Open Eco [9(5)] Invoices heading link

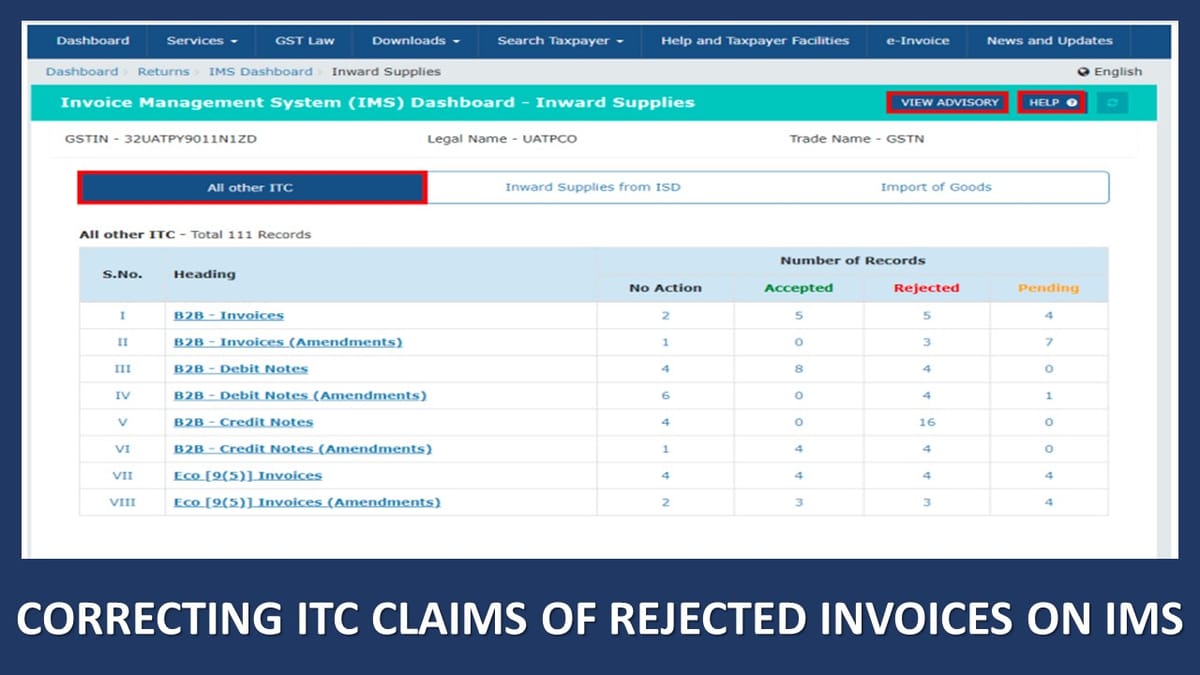246,475
